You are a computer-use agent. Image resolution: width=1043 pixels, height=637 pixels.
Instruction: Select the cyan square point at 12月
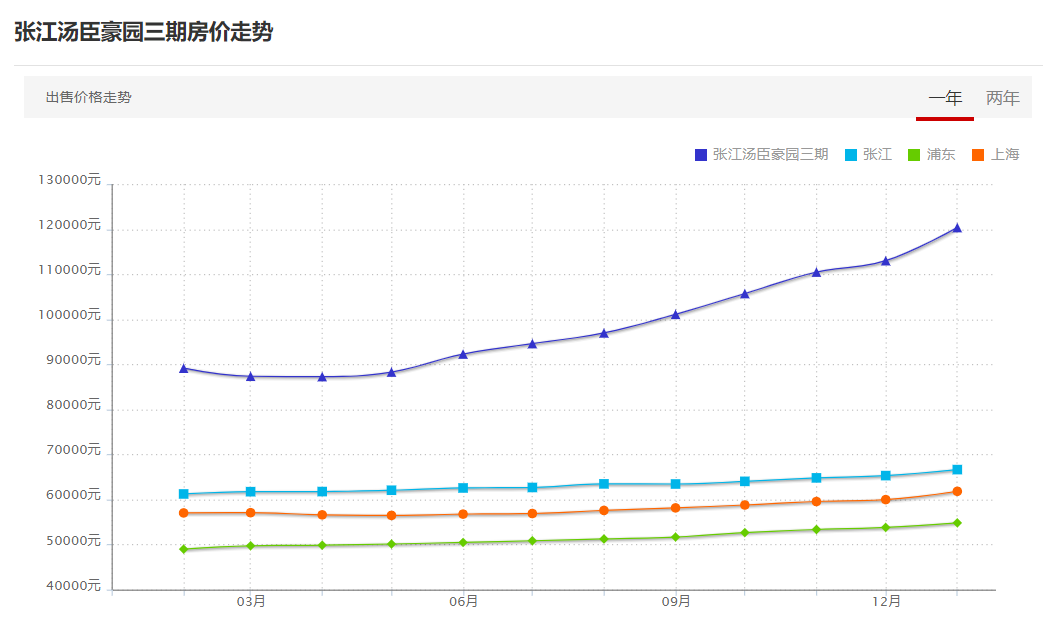point(885,475)
